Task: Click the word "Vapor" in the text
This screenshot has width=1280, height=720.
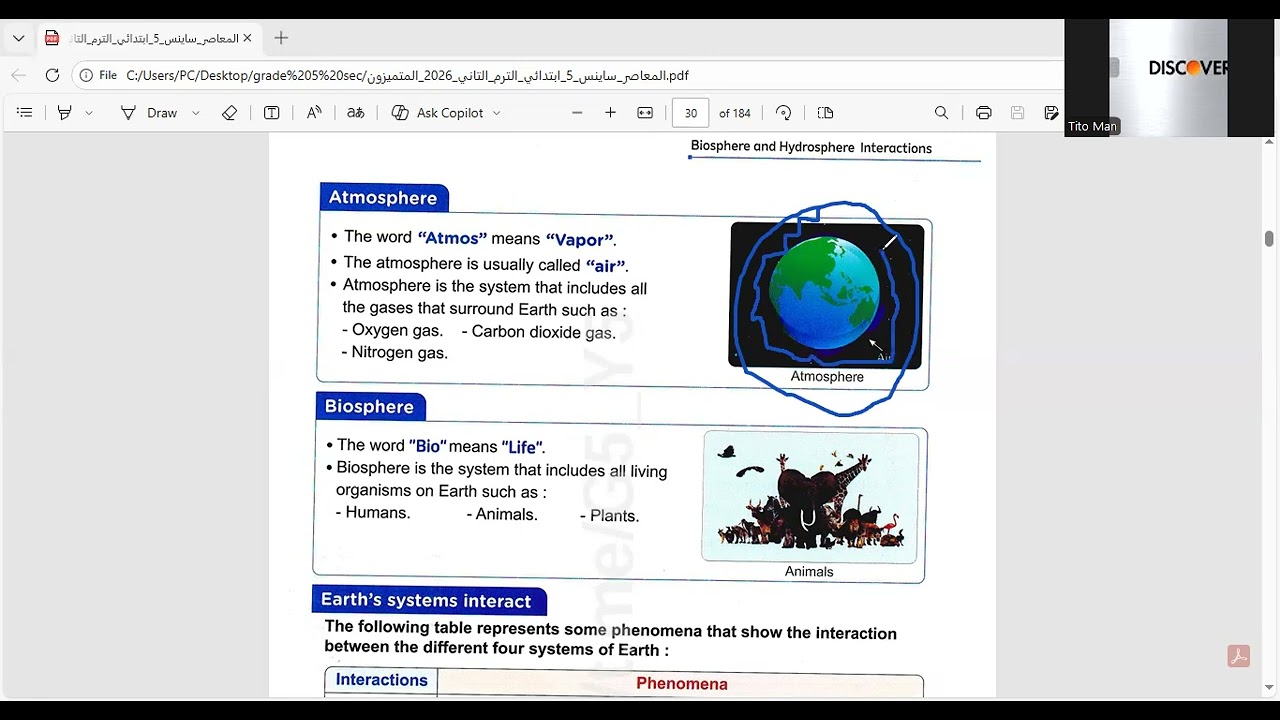Action: 579,240
